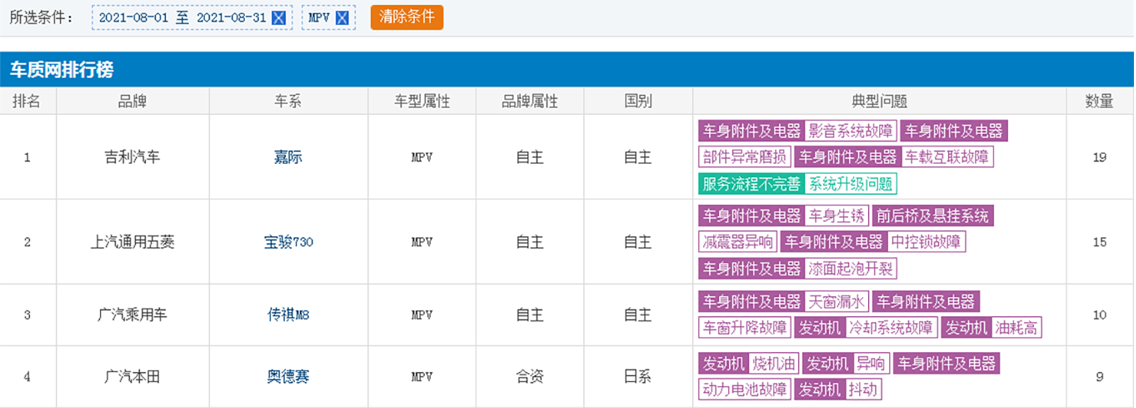This screenshot has height=408, width=1136.
Task: Select the 车载互联故障 problem tag
Action: point(947,157)
